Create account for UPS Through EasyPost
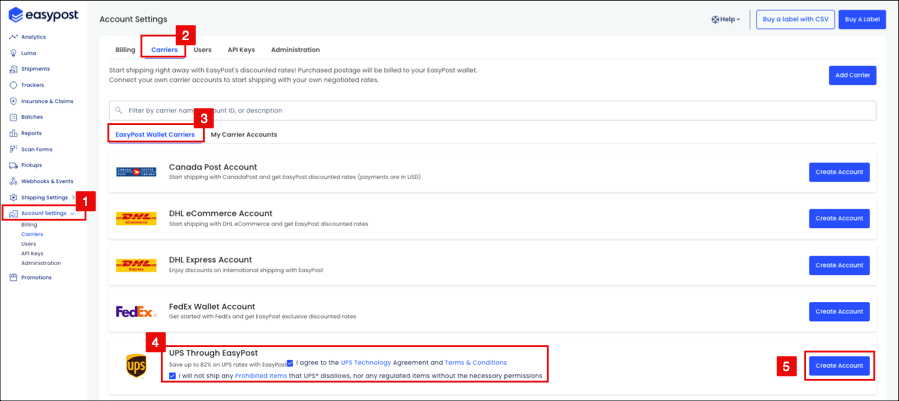This screenshot has width=899, height=401. 839,365
